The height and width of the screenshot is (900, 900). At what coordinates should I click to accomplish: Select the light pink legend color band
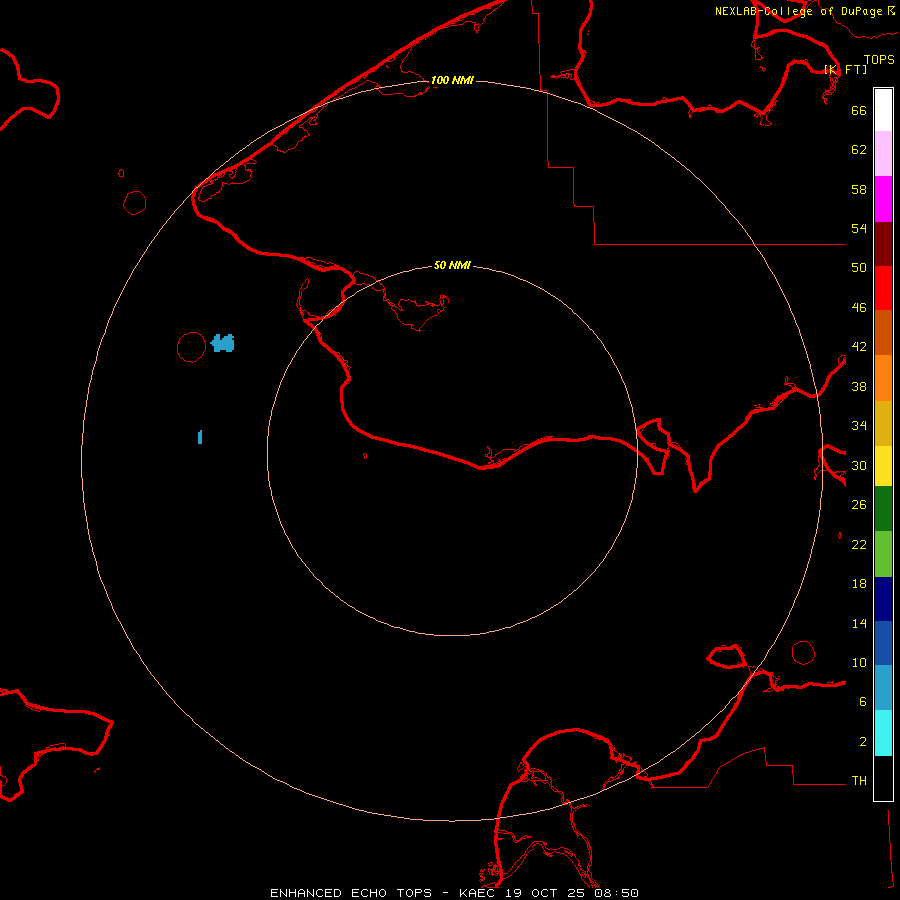pyautogui.click(x=883, y=154)
